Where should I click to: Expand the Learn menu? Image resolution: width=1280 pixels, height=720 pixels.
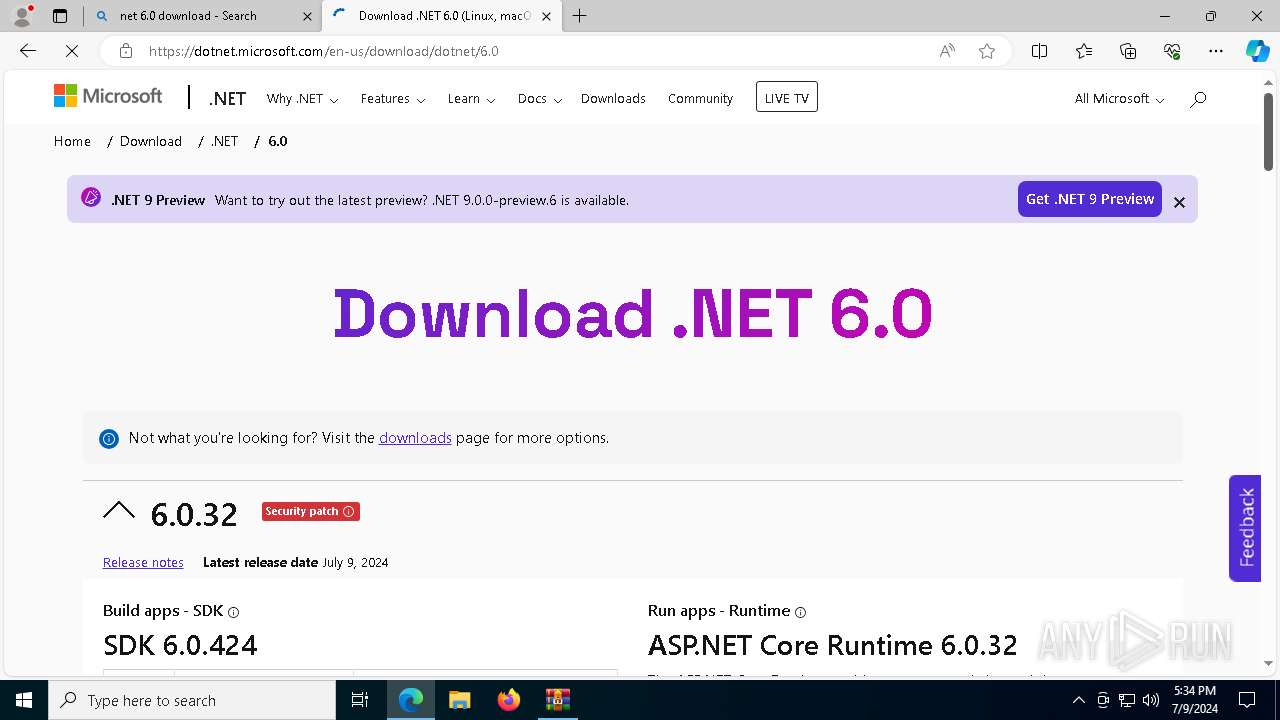pyautogui.click(x=471, y=99)
